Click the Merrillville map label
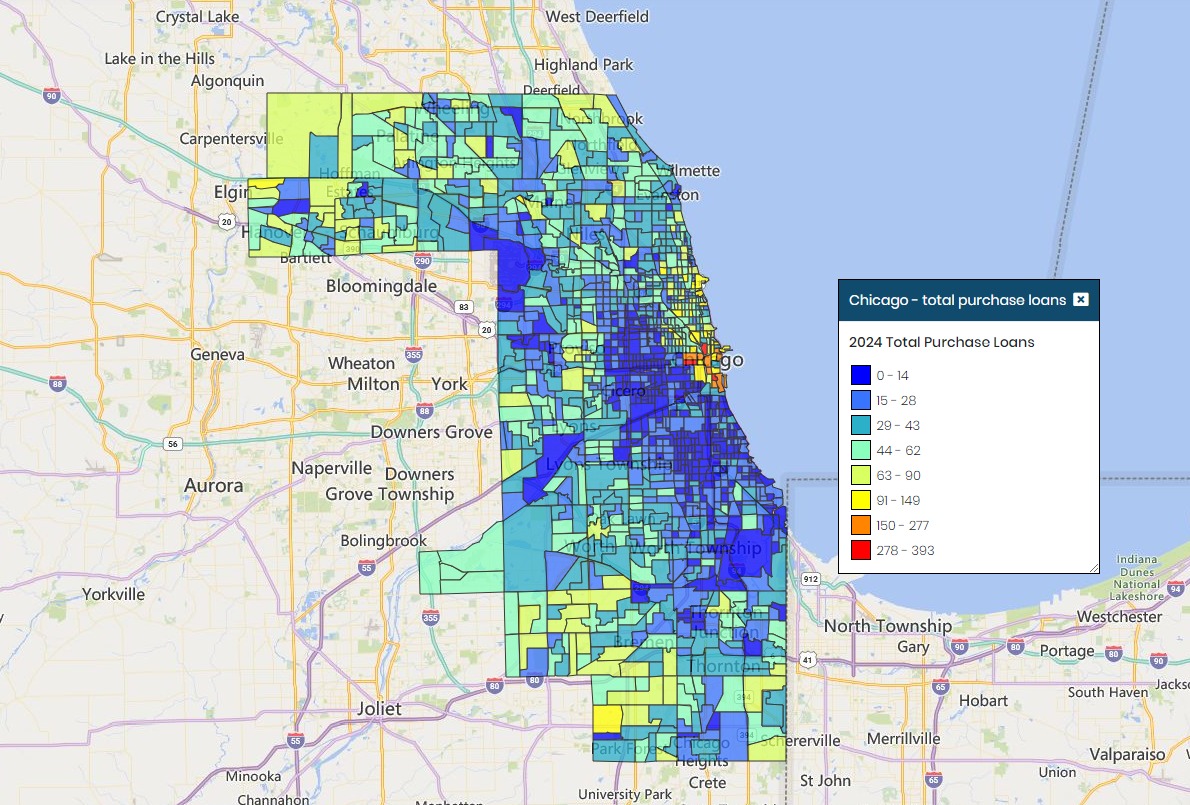 [x=903, y=738]
